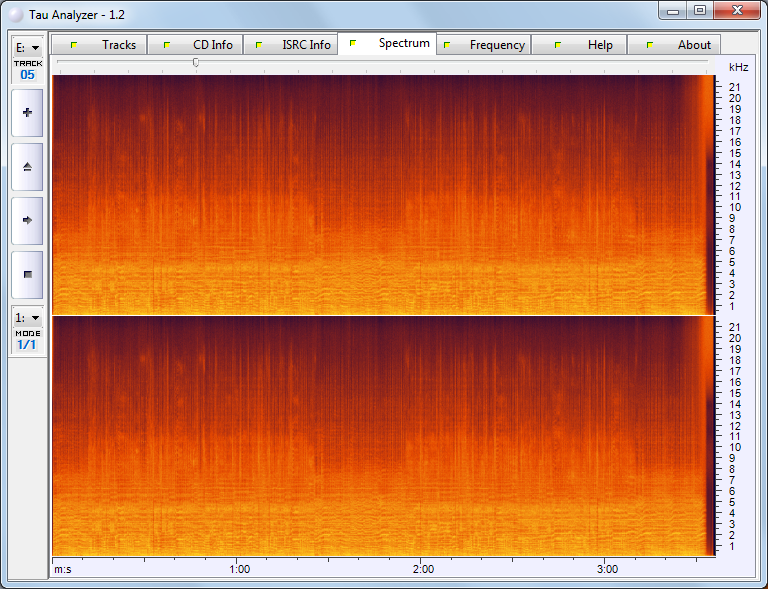Image resolution: width=768 pixels, height=589 pixels.
Task: Click the Track 05 indicator
Action: (x=27, y=70)
